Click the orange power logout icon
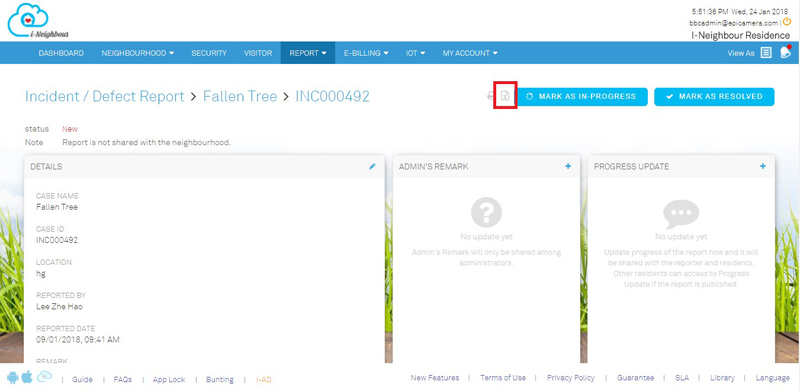 point(787,22)
